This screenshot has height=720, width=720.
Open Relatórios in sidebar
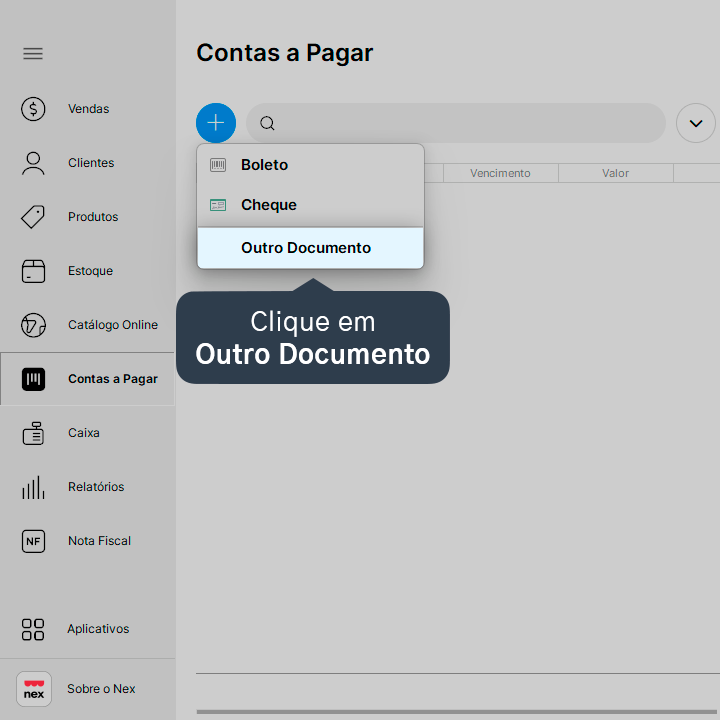click(96, 487)
